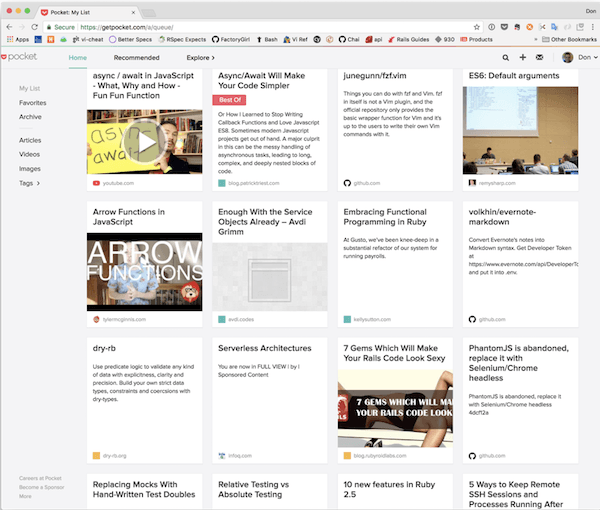
Task: Click the Pocket extension icon in toolbar
Action: pos(504,27)
